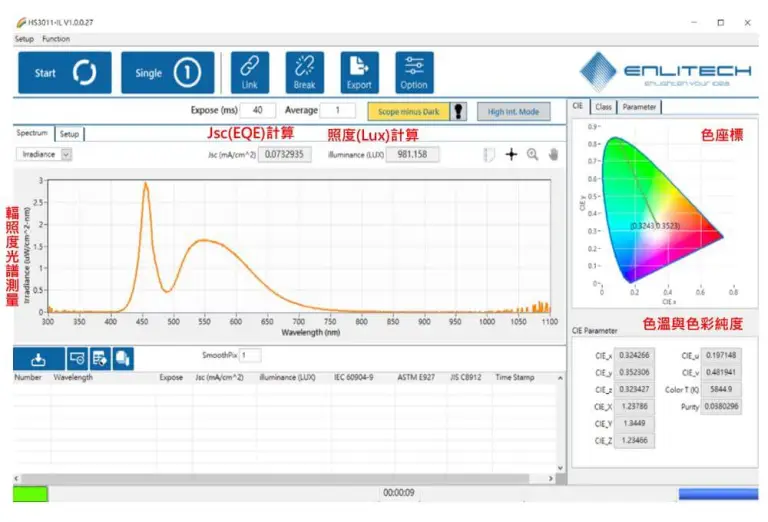Switch to the Class tab

[603, 107]
